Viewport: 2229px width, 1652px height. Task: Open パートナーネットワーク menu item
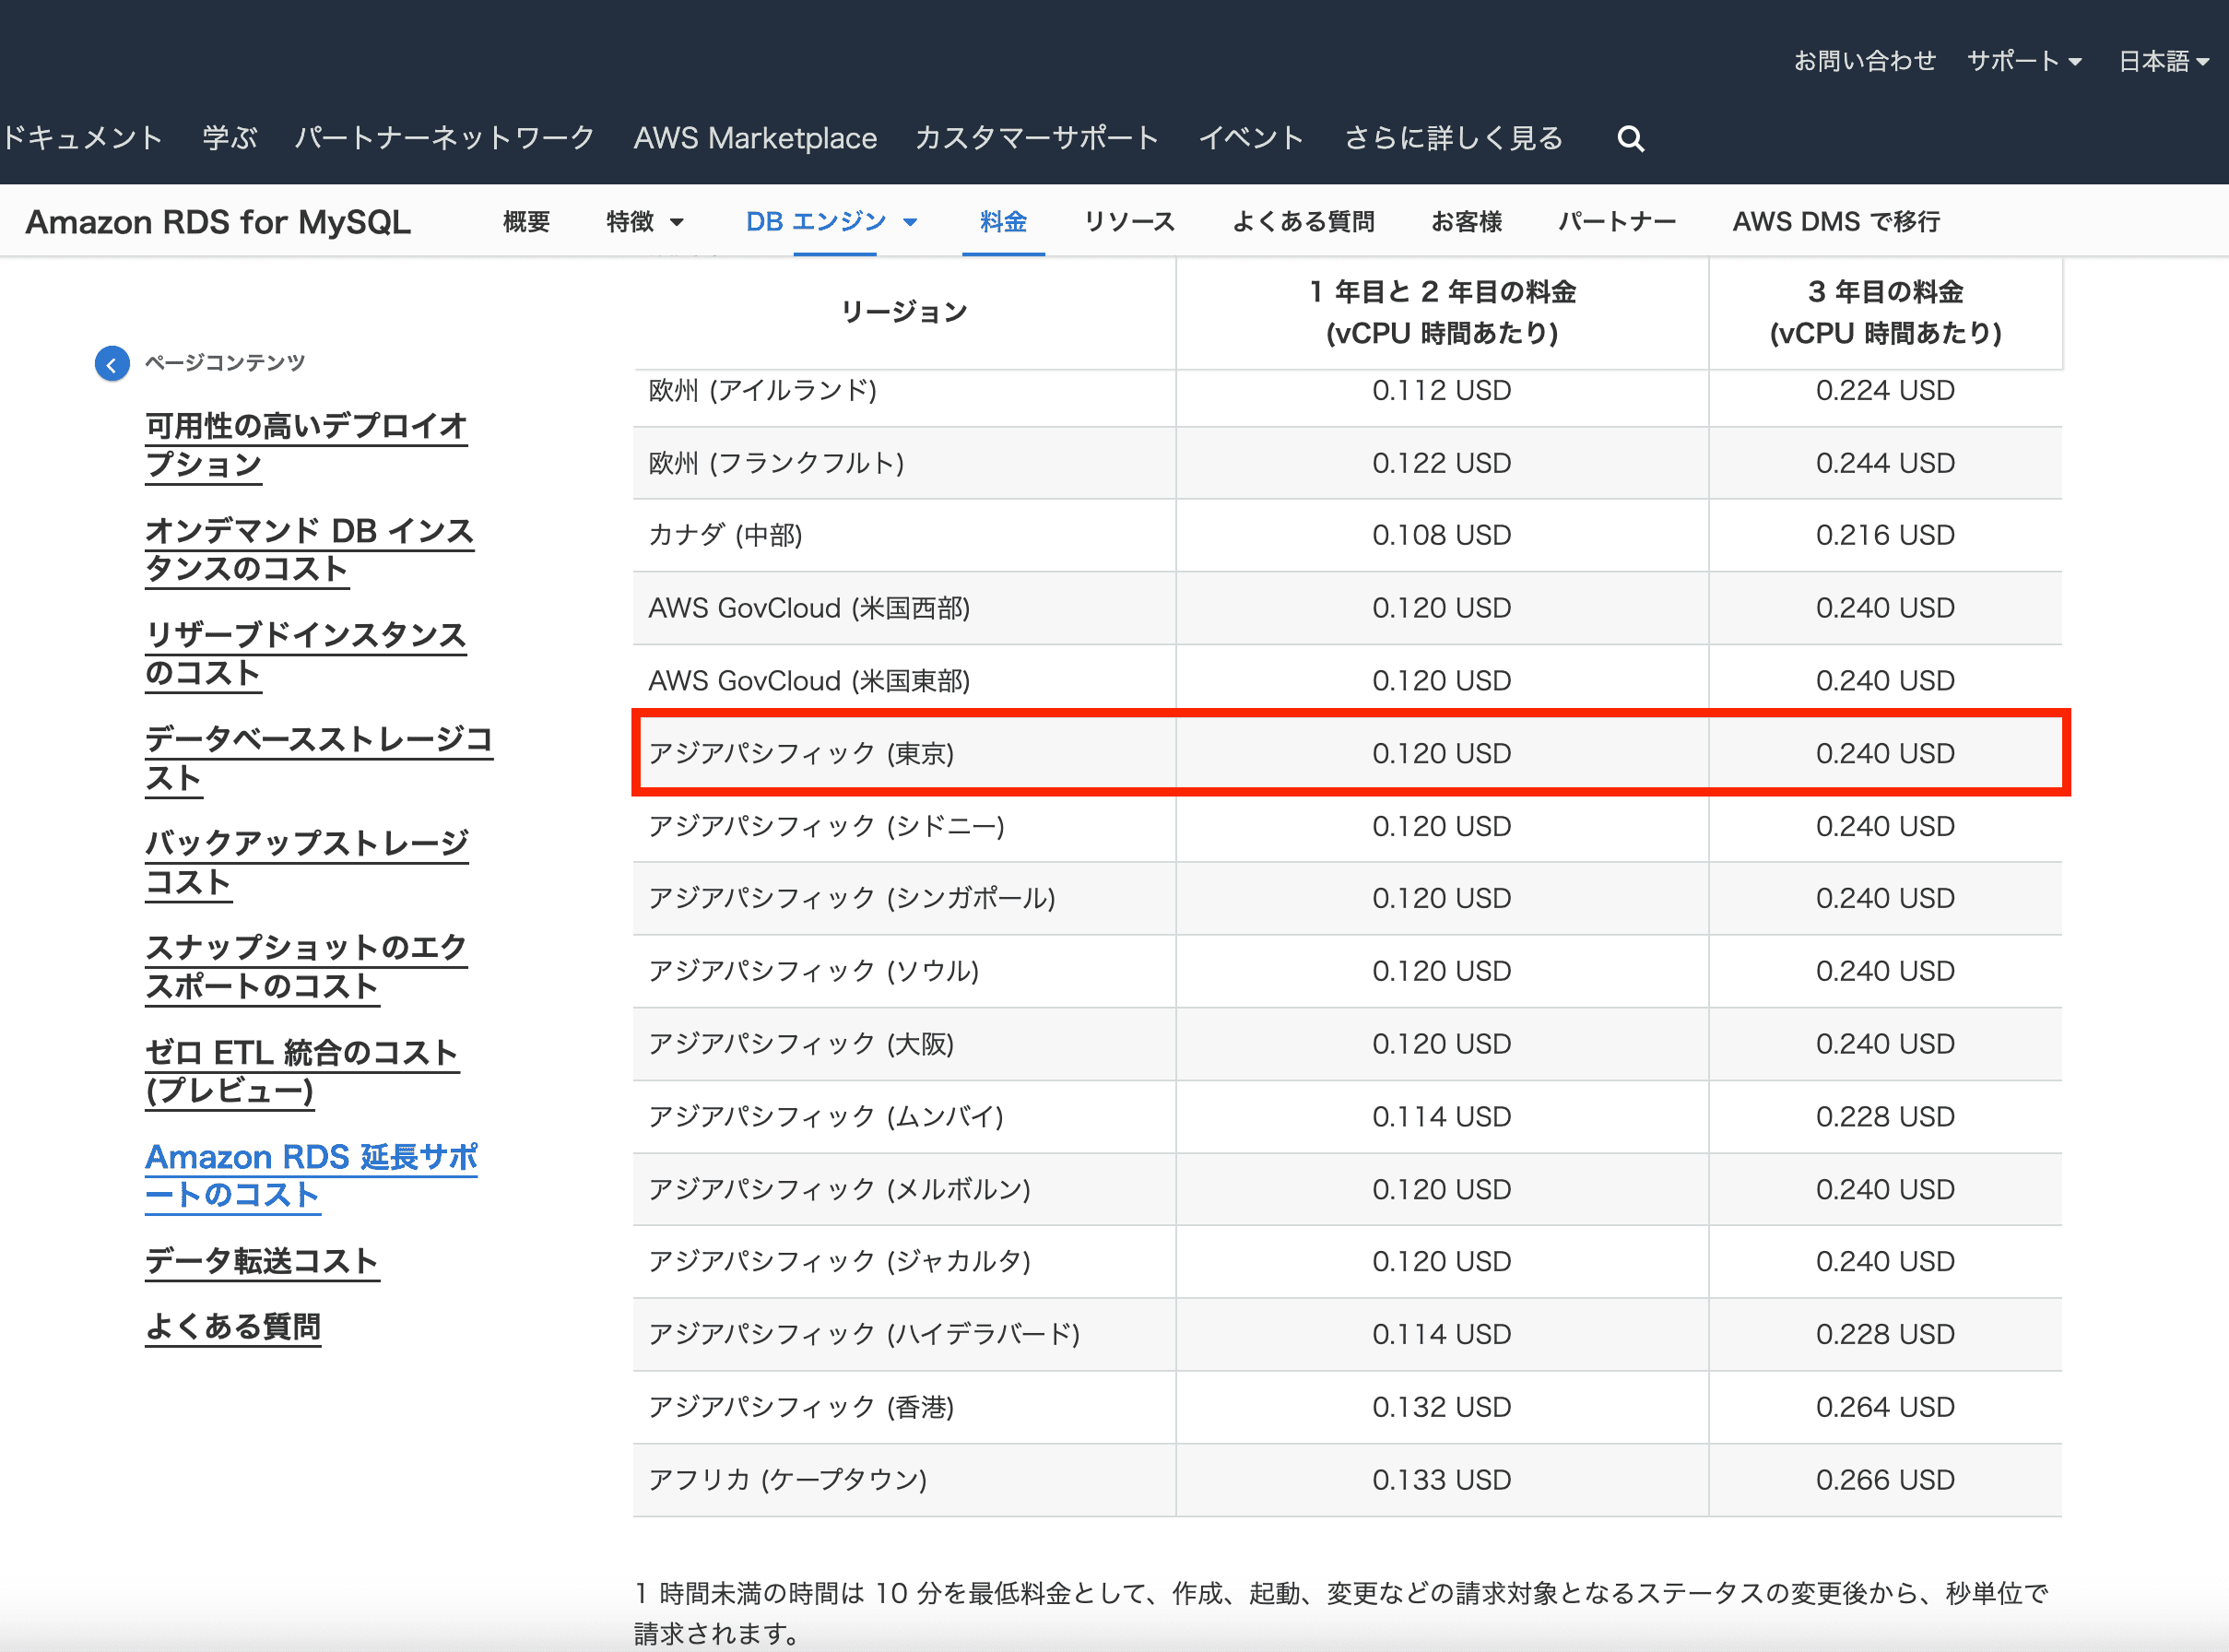pos(445,138)
